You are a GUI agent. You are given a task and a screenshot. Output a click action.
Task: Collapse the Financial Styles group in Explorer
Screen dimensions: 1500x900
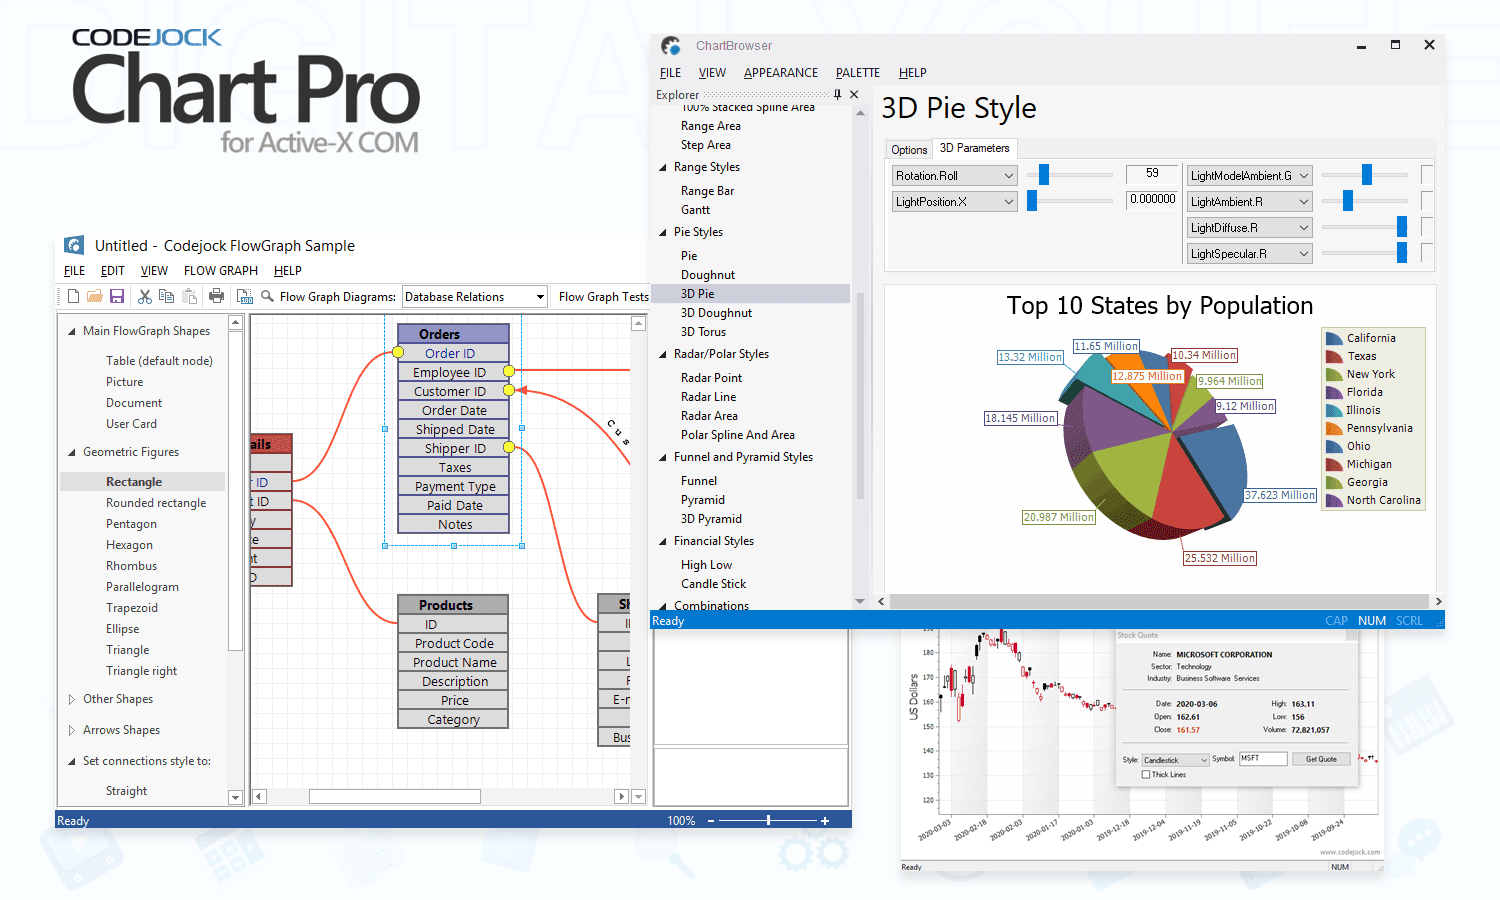(662, 541)
